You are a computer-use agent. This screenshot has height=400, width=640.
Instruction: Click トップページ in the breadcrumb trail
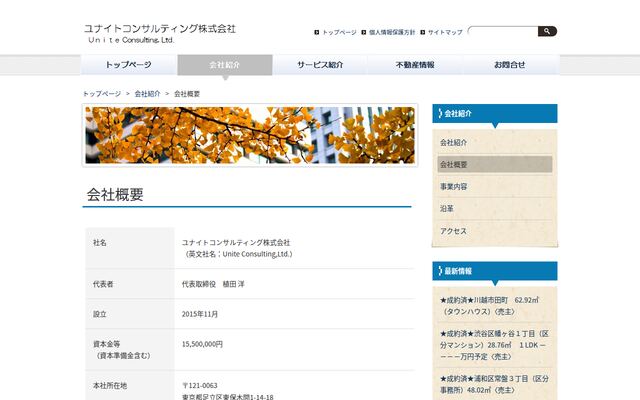tap(102, 94)
